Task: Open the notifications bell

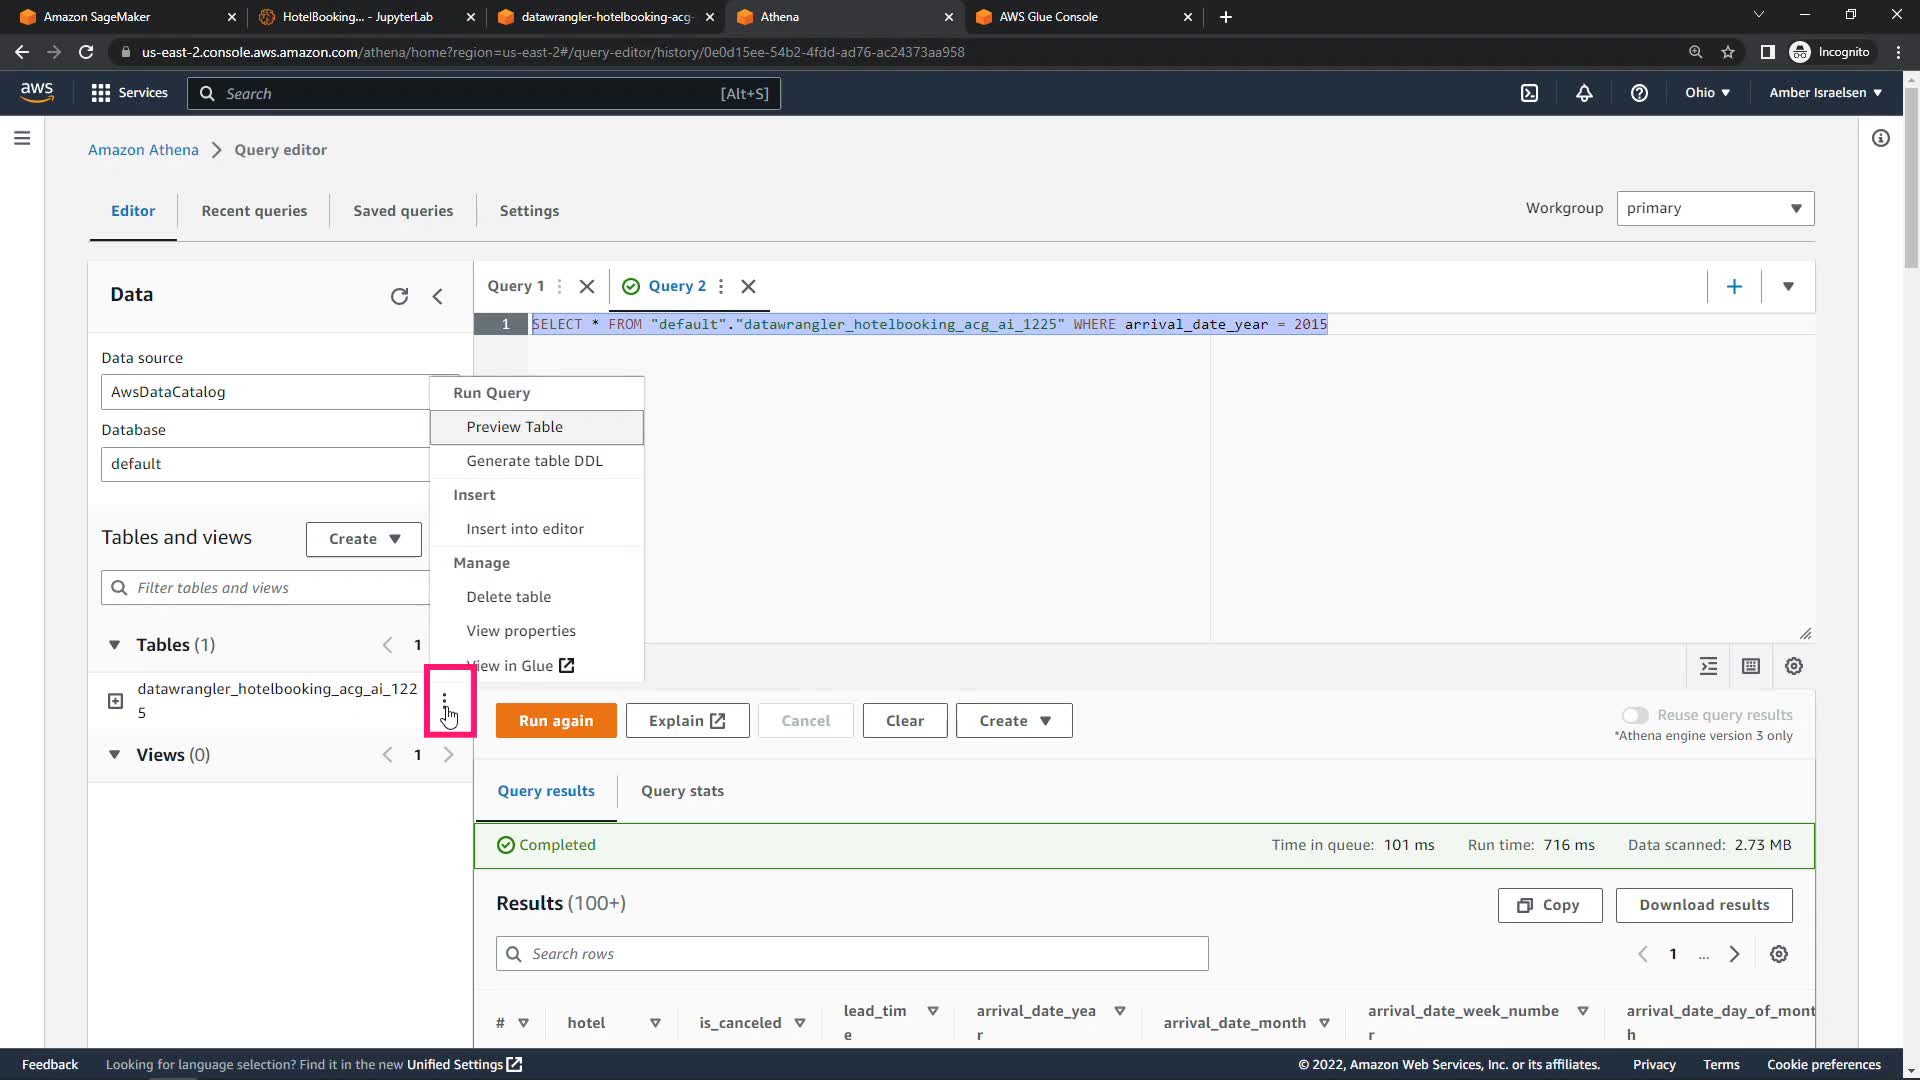Action: coord(1584,93)
